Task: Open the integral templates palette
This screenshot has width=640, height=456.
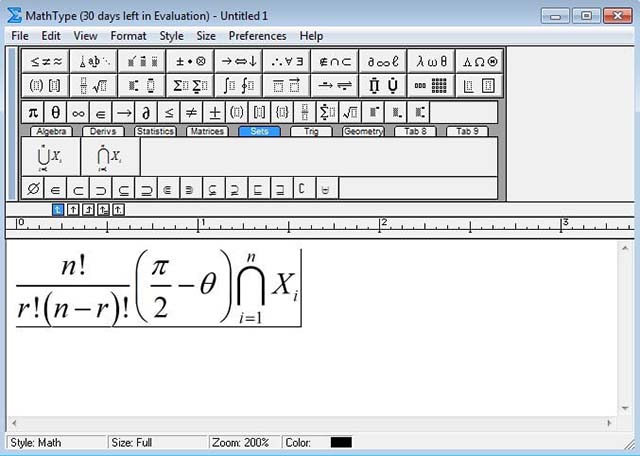Action: (238, 86)
